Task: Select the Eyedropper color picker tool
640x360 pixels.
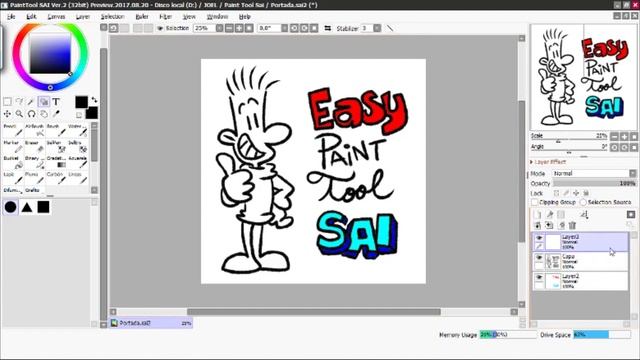Action: point(56,113)
